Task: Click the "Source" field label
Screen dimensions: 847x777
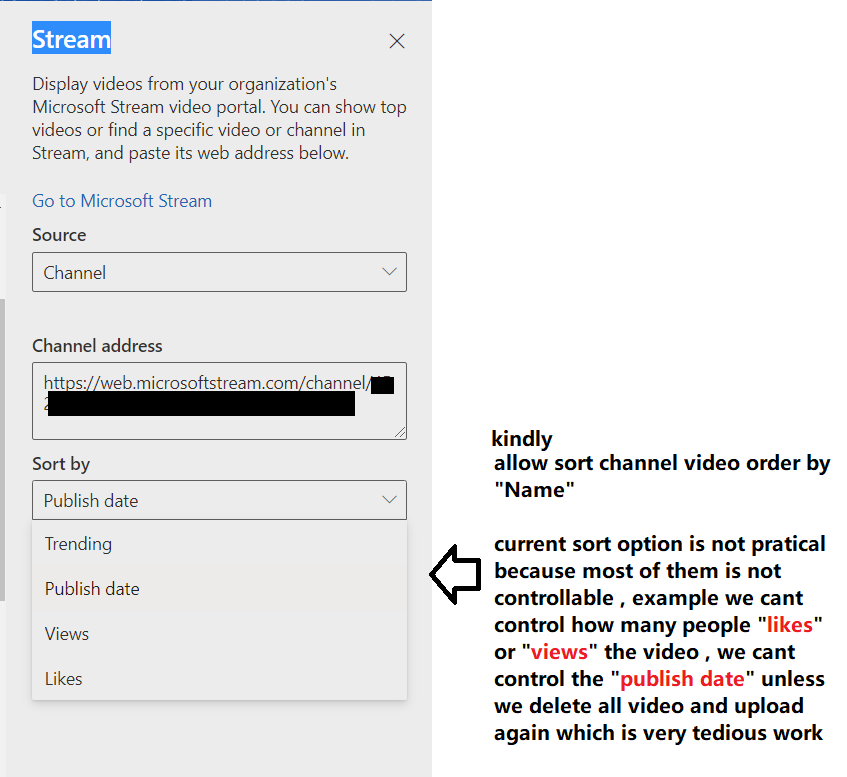Action: [x=57, y=234]
